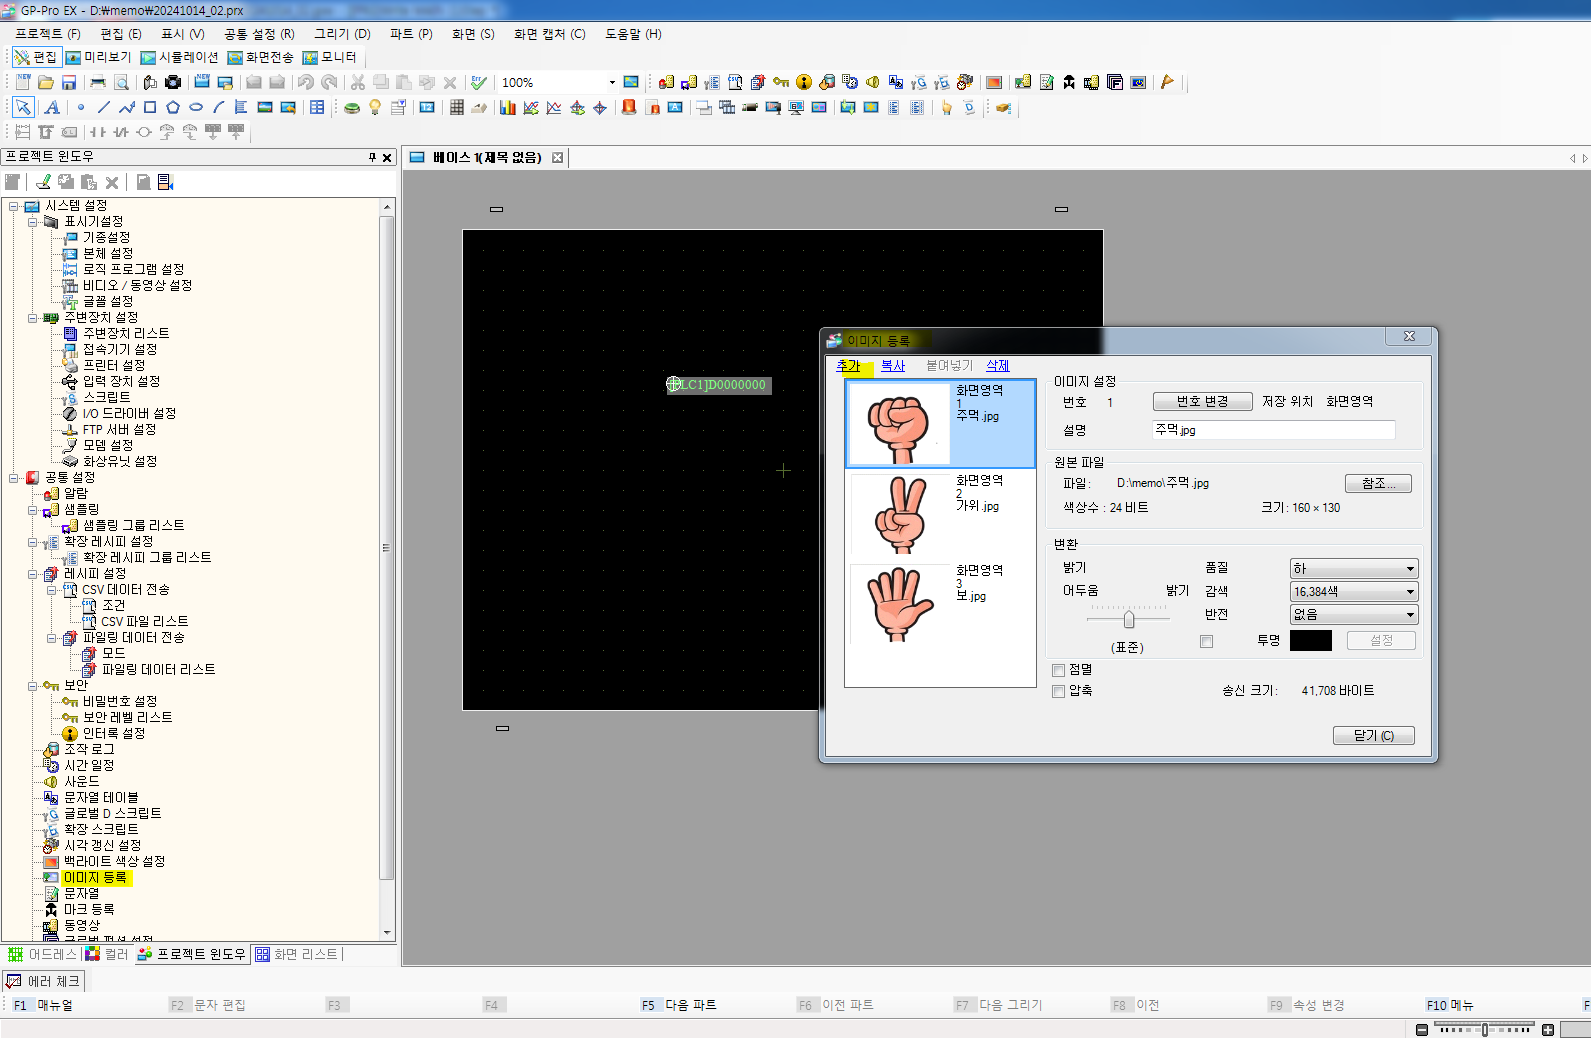Click the zoom slider in status bar

point(1485,1029)
